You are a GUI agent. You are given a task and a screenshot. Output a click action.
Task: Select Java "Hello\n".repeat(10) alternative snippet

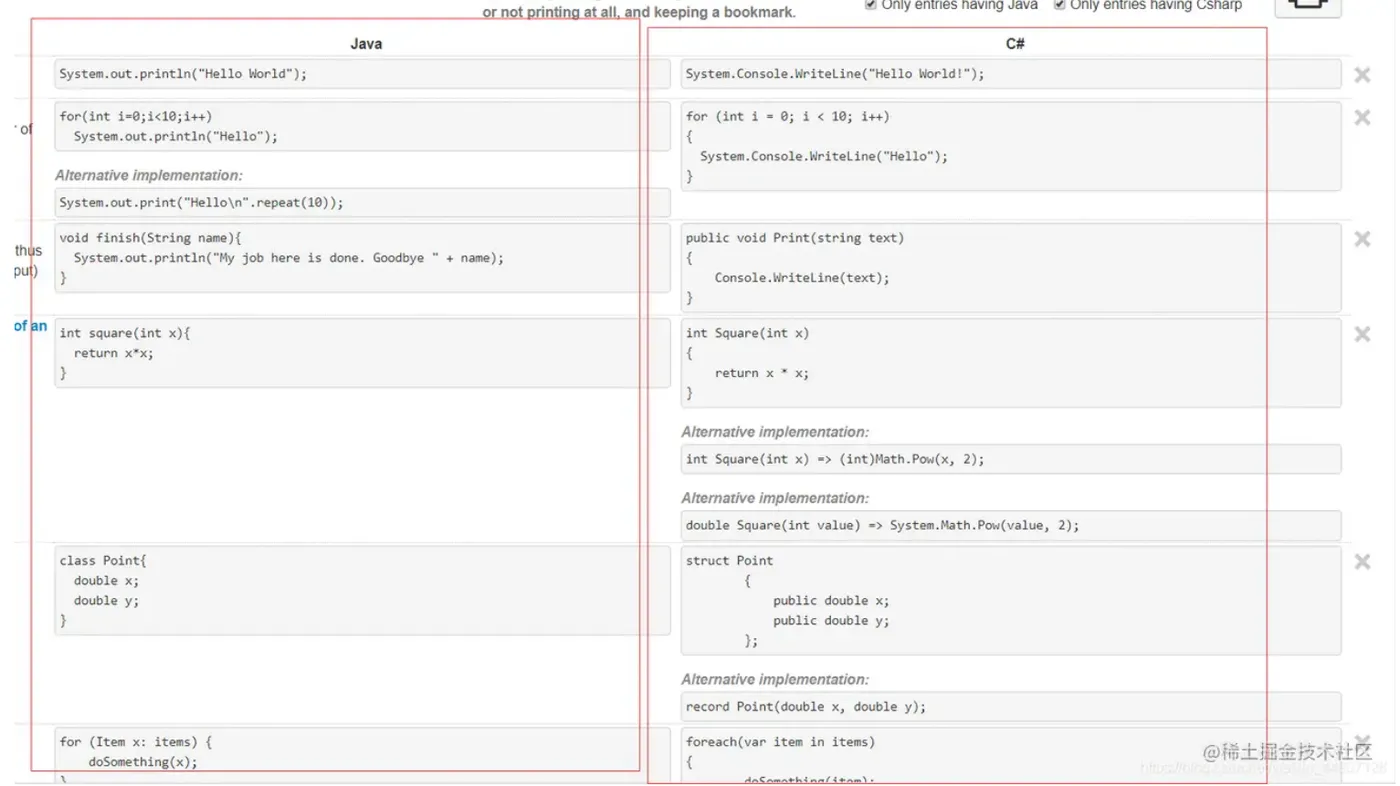(x=362, y=202)
